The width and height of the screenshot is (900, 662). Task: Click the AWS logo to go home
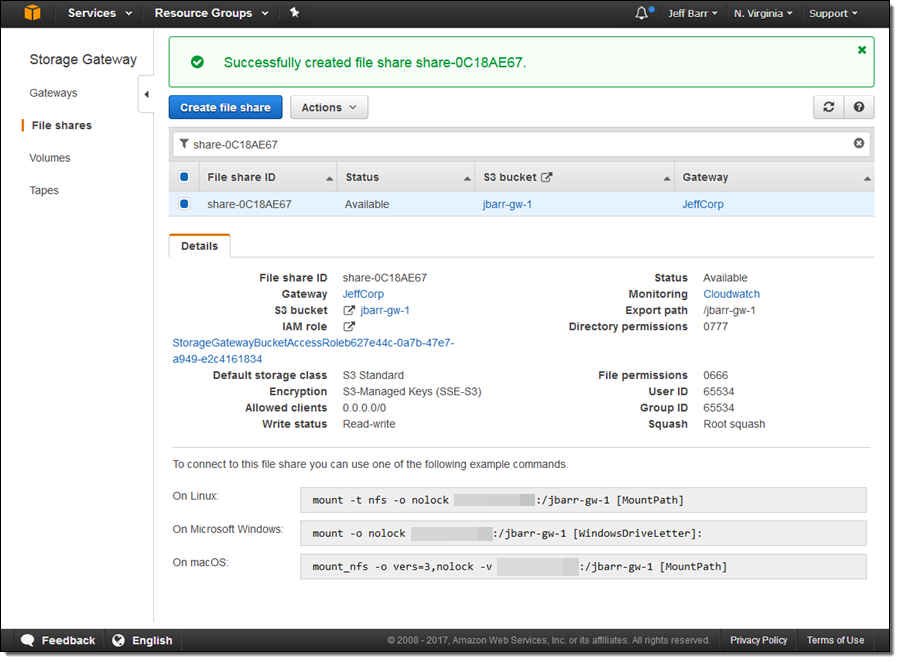tap(32, 13)
